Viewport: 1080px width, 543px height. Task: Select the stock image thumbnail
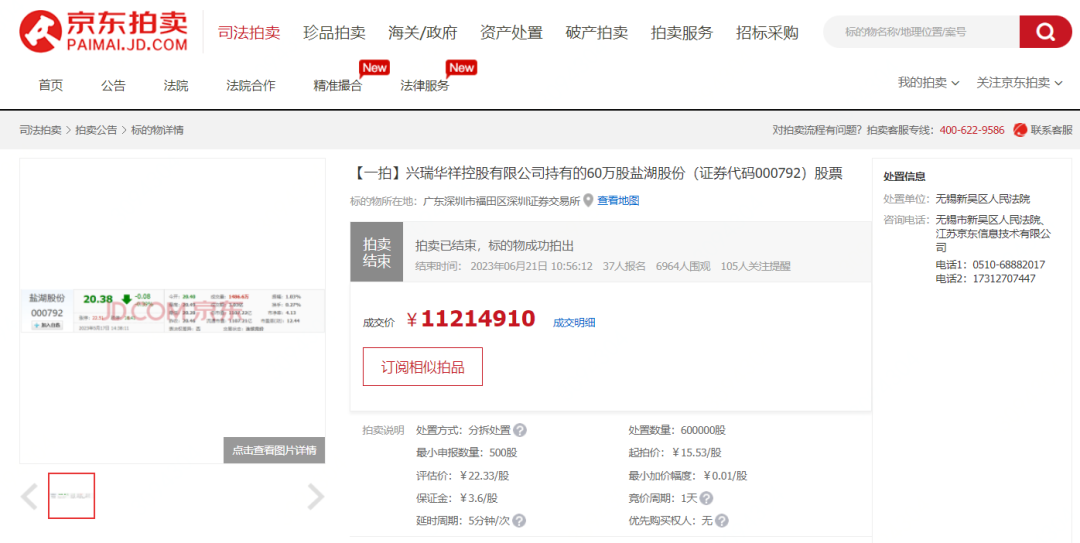(71, 496)
